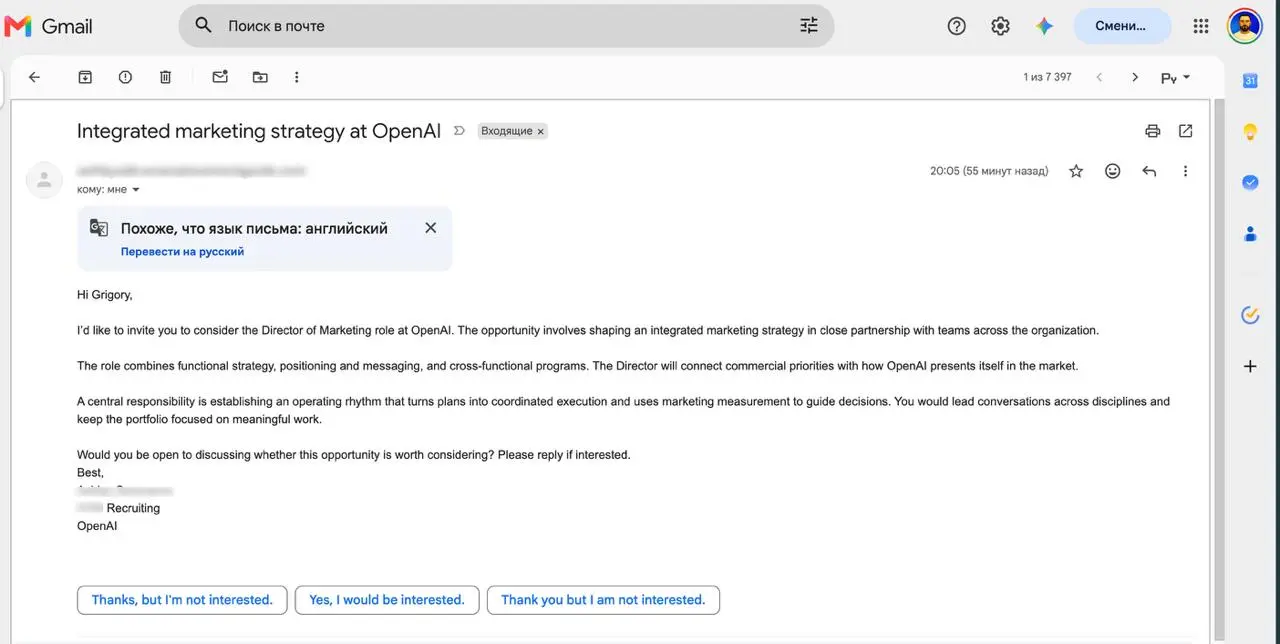Viewport: 1280px width, 644px height.
Task: Click the '1 из 7 397' counter
Action: (1047, 77)
